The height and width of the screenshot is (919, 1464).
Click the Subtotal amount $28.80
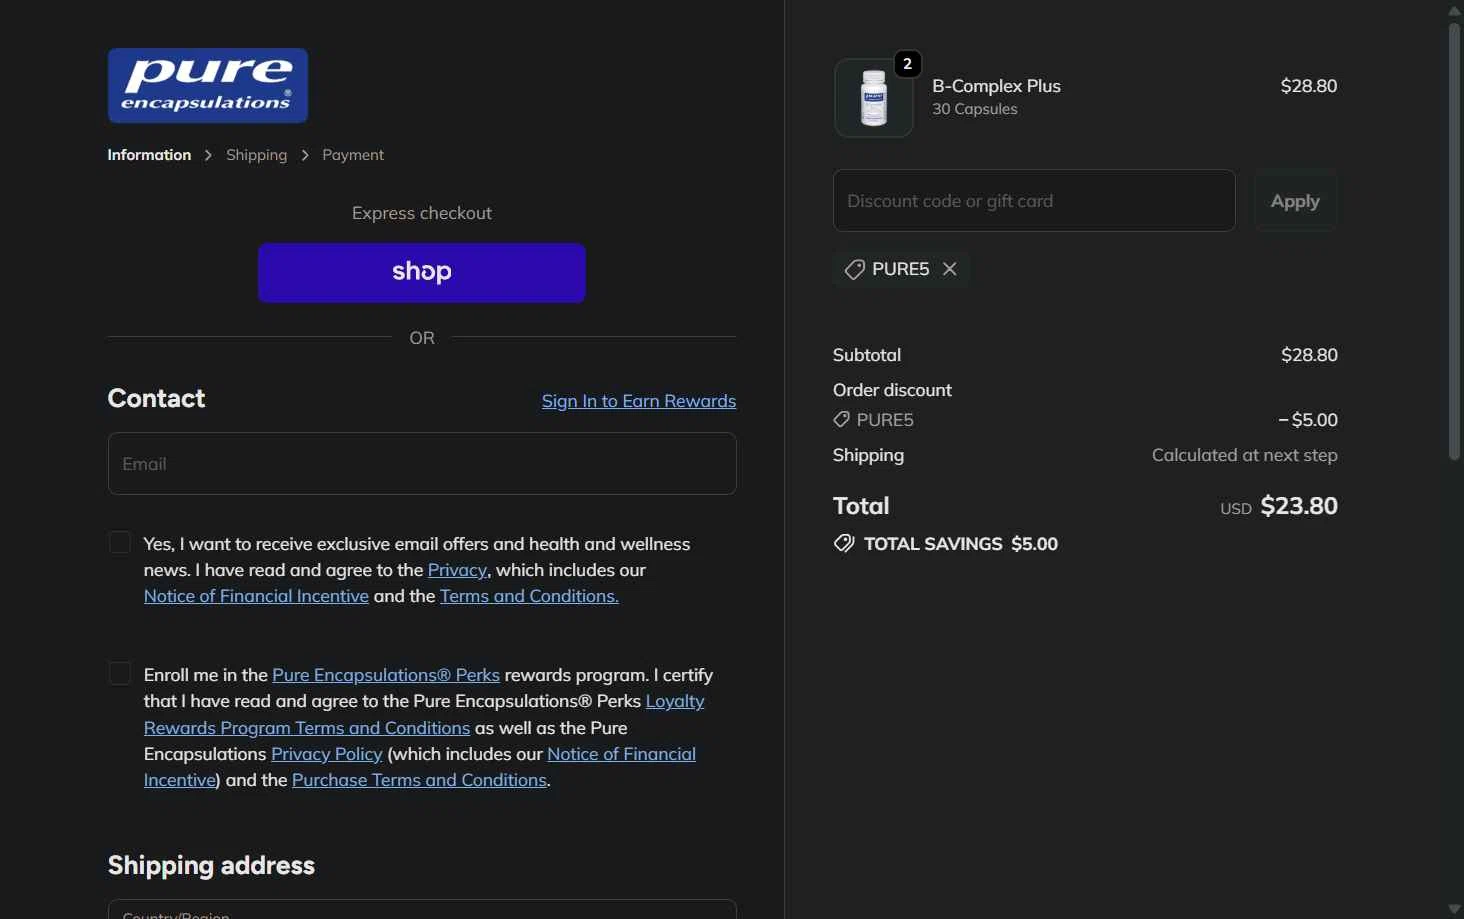click(1309, 355)
